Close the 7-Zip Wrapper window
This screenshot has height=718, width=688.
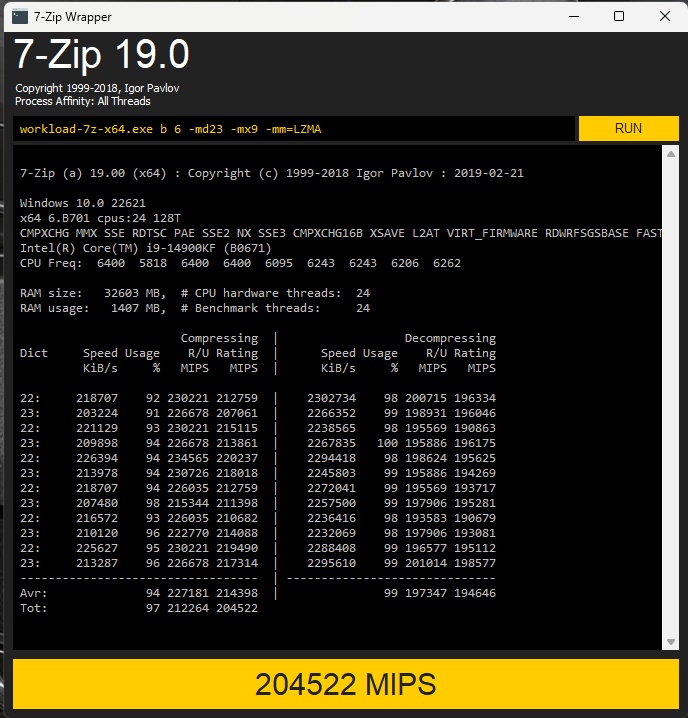665,16
